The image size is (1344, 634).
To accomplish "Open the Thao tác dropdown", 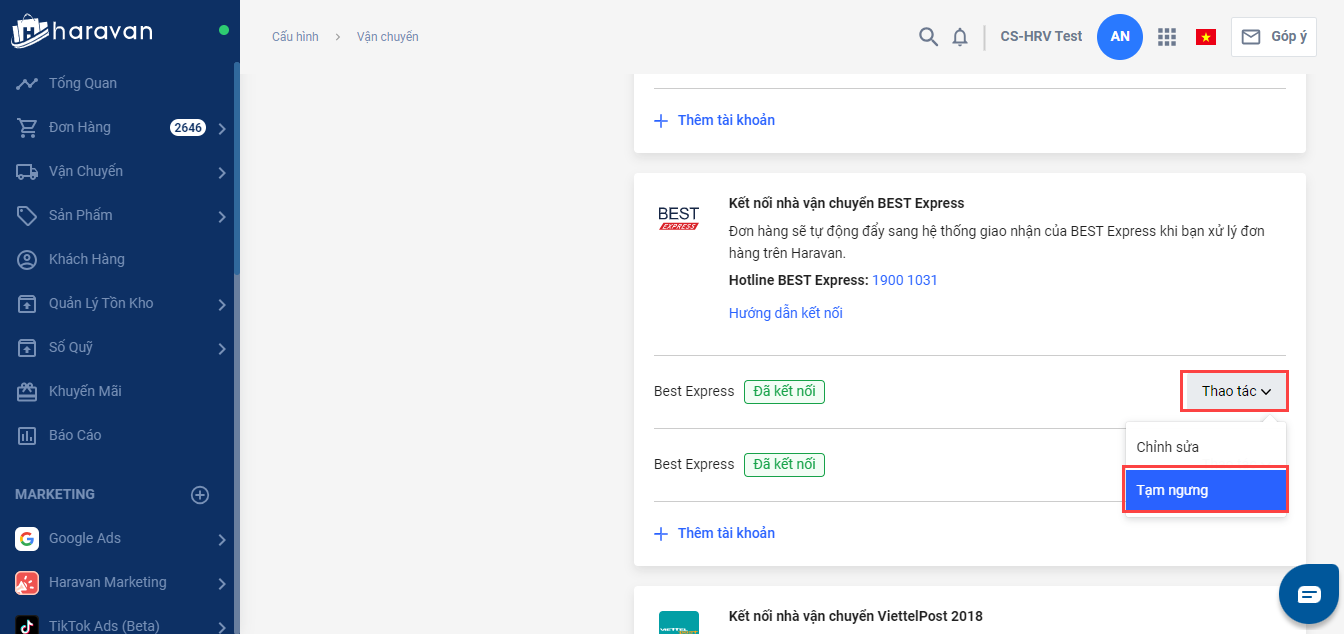I will (x=1235, y=391).
